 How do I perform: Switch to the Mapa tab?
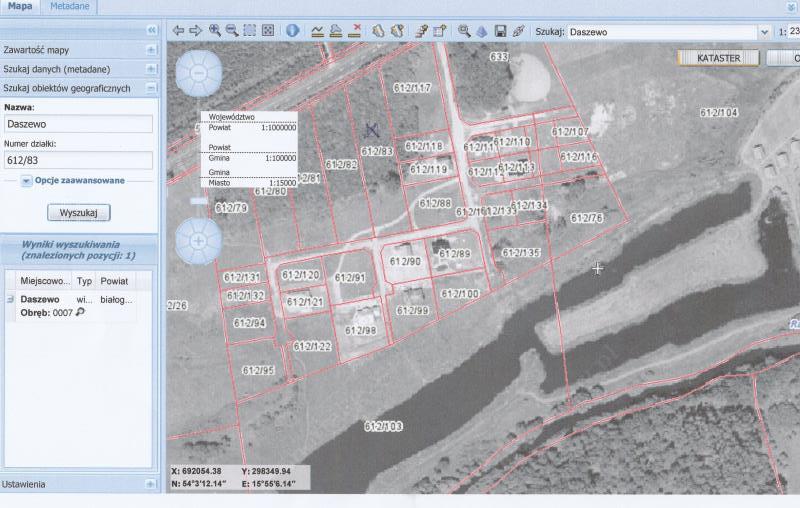click(20, 6)
